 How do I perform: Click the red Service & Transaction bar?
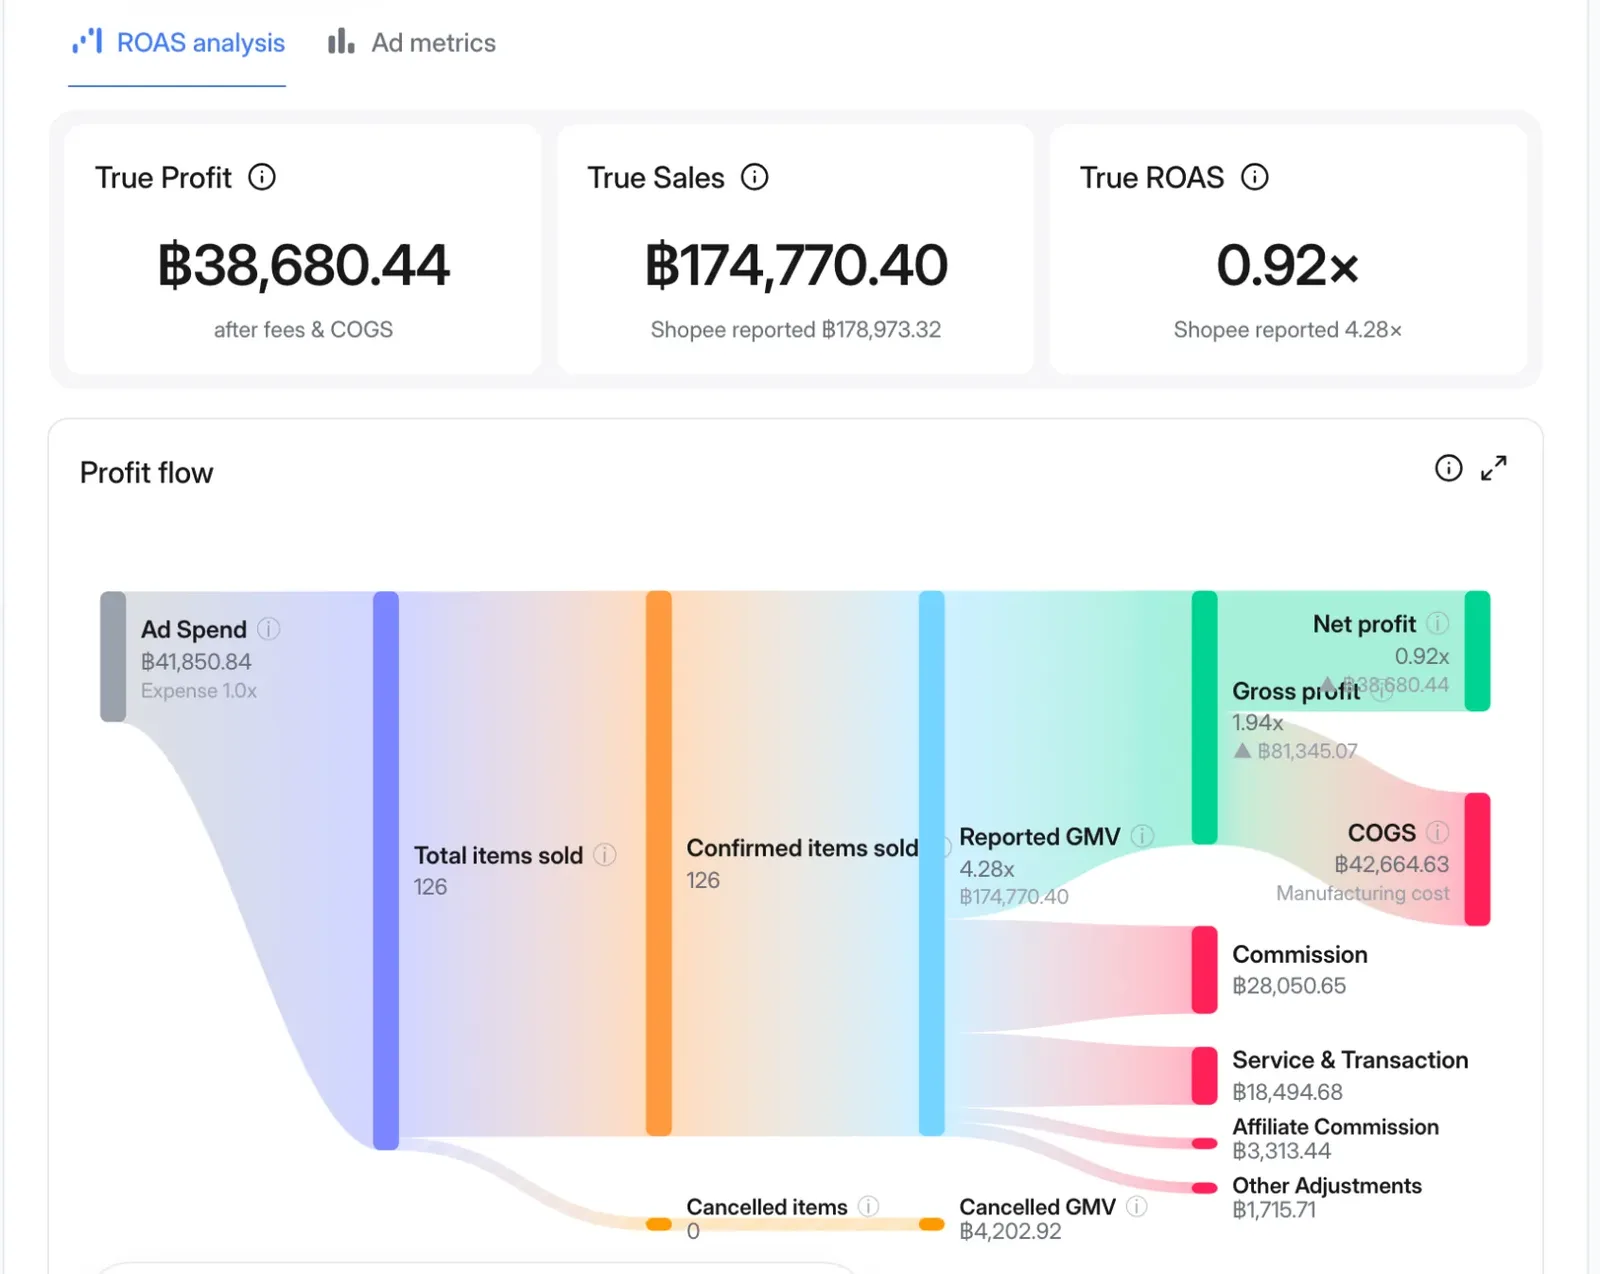(x=1205, y=1076)
